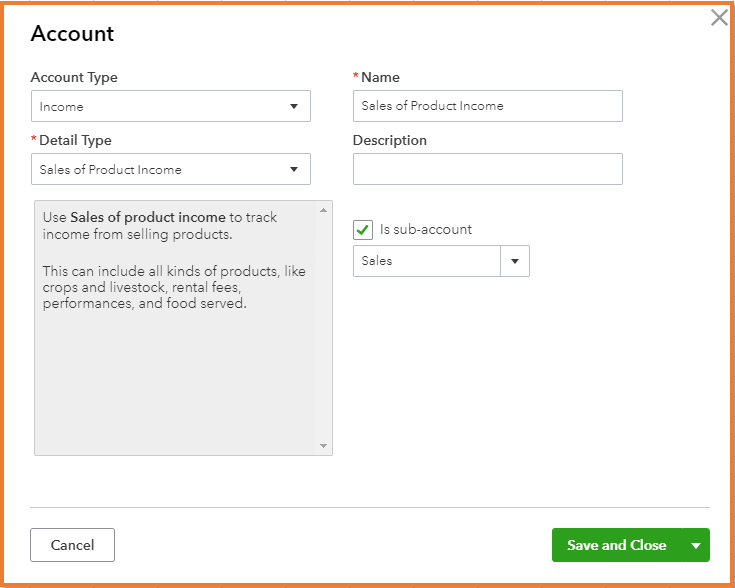Click the Description field label
The height and width of the screenshot is (588, 735).
390,141
